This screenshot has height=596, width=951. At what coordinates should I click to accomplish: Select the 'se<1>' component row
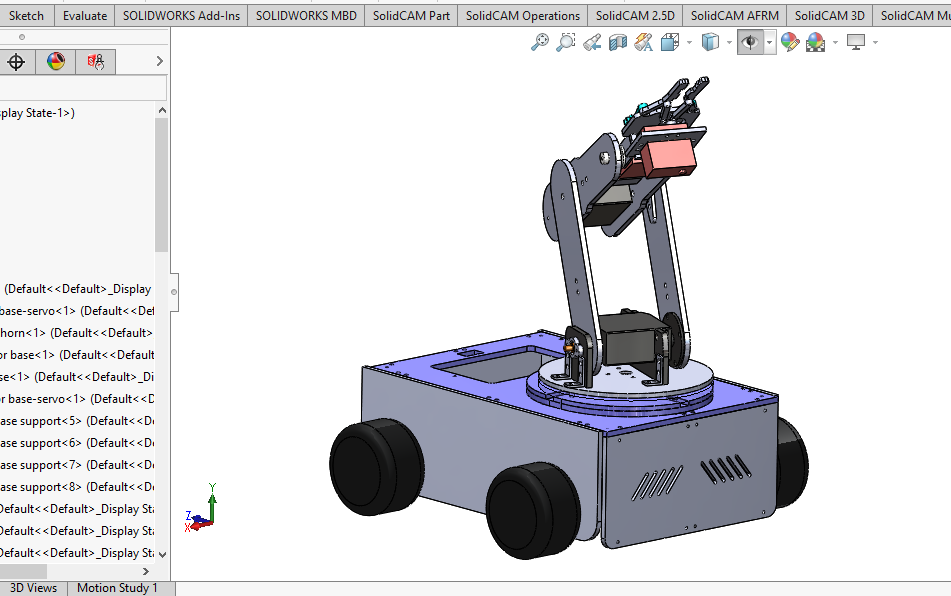point(77,377)
